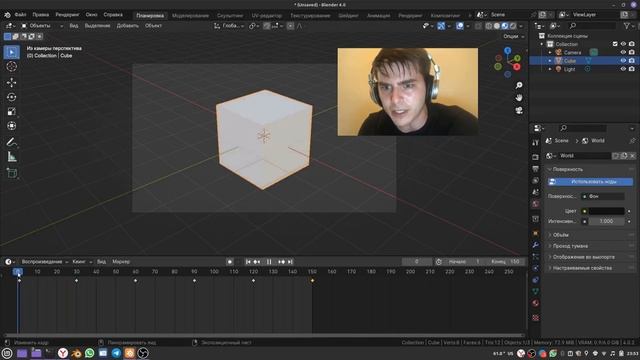Viewport: 640px width, 360px height.
Task: Expand the Volume (Объём) panel
Action: click(x=591, y=235)
